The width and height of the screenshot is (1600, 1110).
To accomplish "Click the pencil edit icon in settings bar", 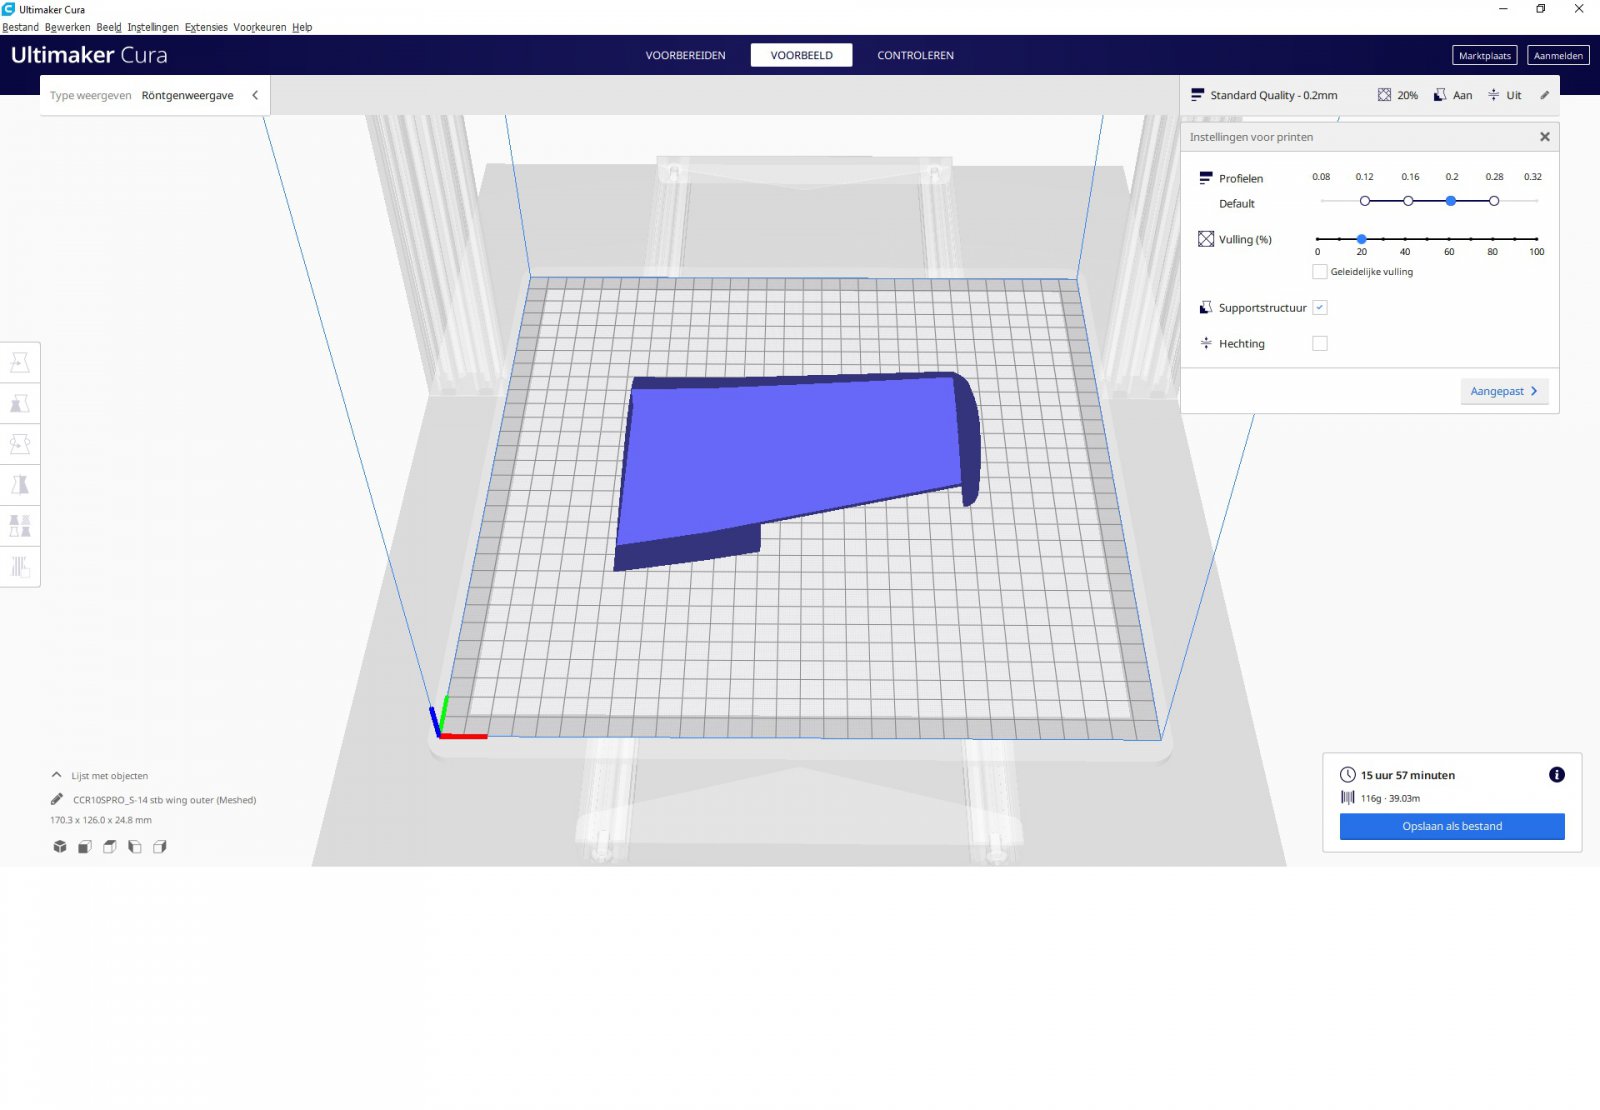I will pos(1544,95).
